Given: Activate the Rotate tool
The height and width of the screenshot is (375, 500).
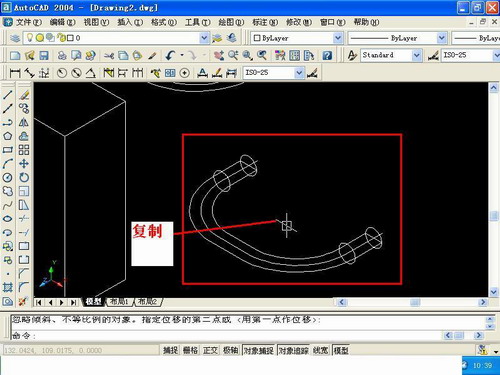Looking at the screenshot, I should 24,177.
